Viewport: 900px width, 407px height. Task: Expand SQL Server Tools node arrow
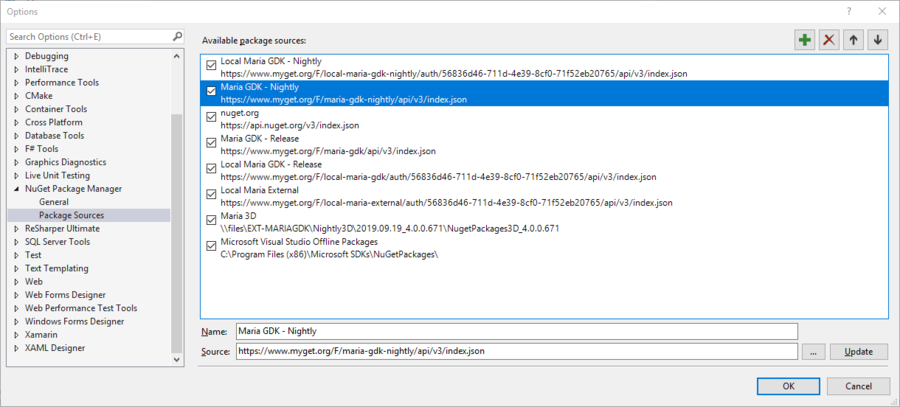(16, 242)
